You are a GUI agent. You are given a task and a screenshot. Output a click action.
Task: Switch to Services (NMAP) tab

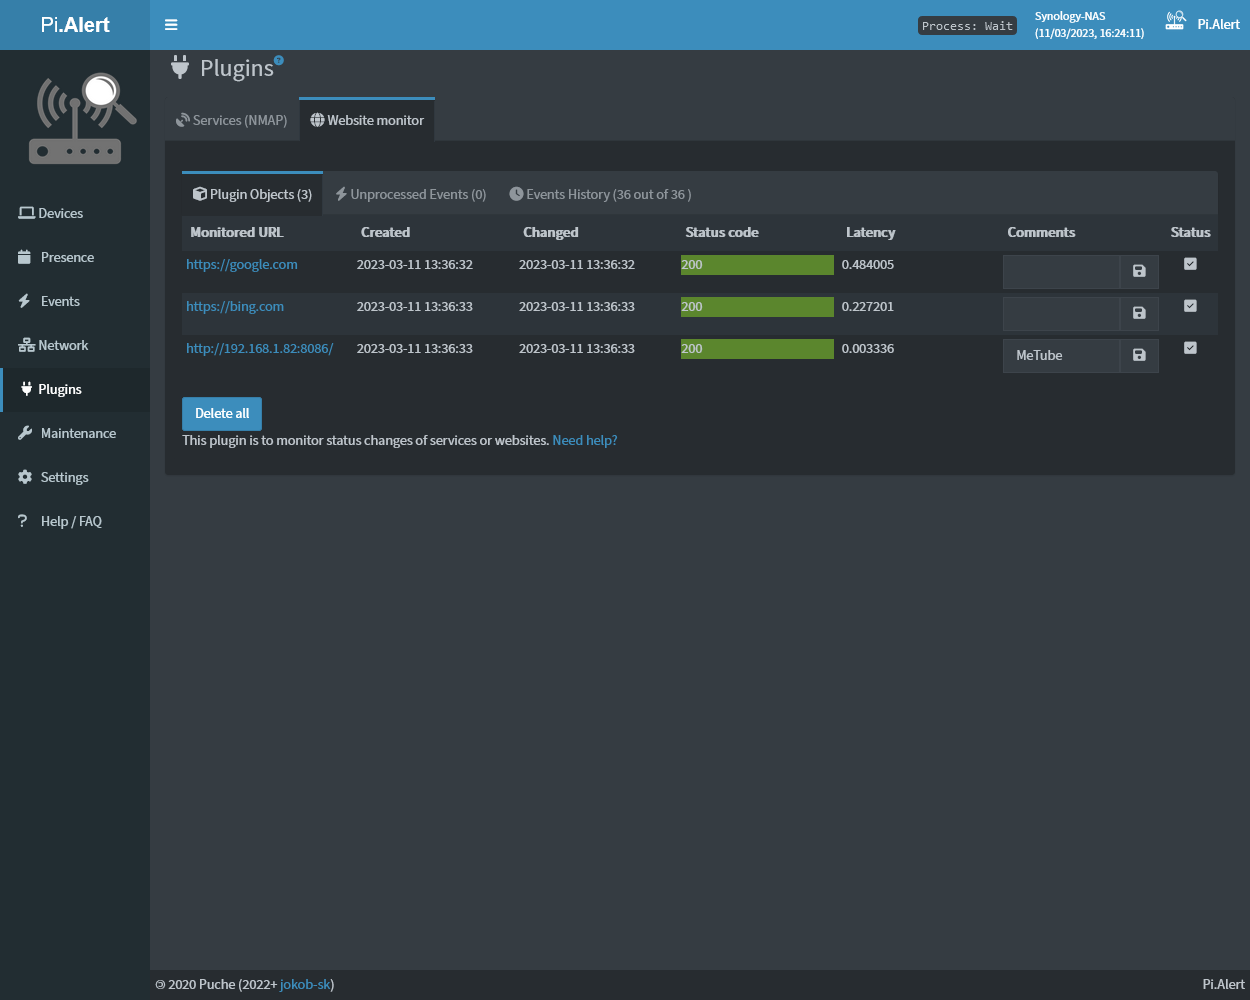[231, 120]
